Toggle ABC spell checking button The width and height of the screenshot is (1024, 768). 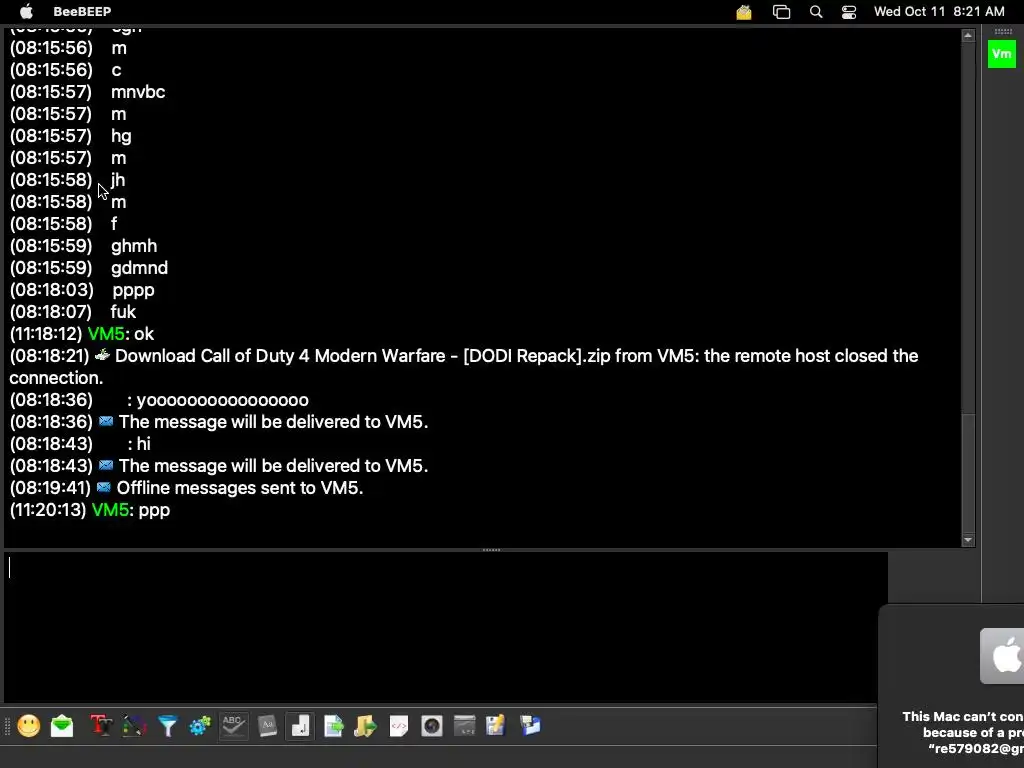click(x=234, y=726)
